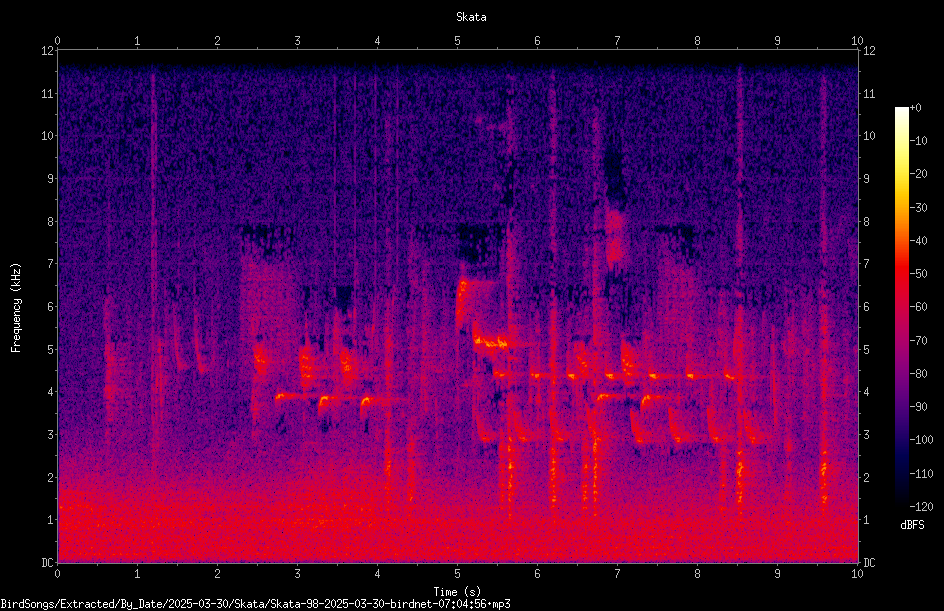Click the 8 kHz sound burst at 7 seconds
This screenshot has height=611, width=944.
[x=615, y=238]
